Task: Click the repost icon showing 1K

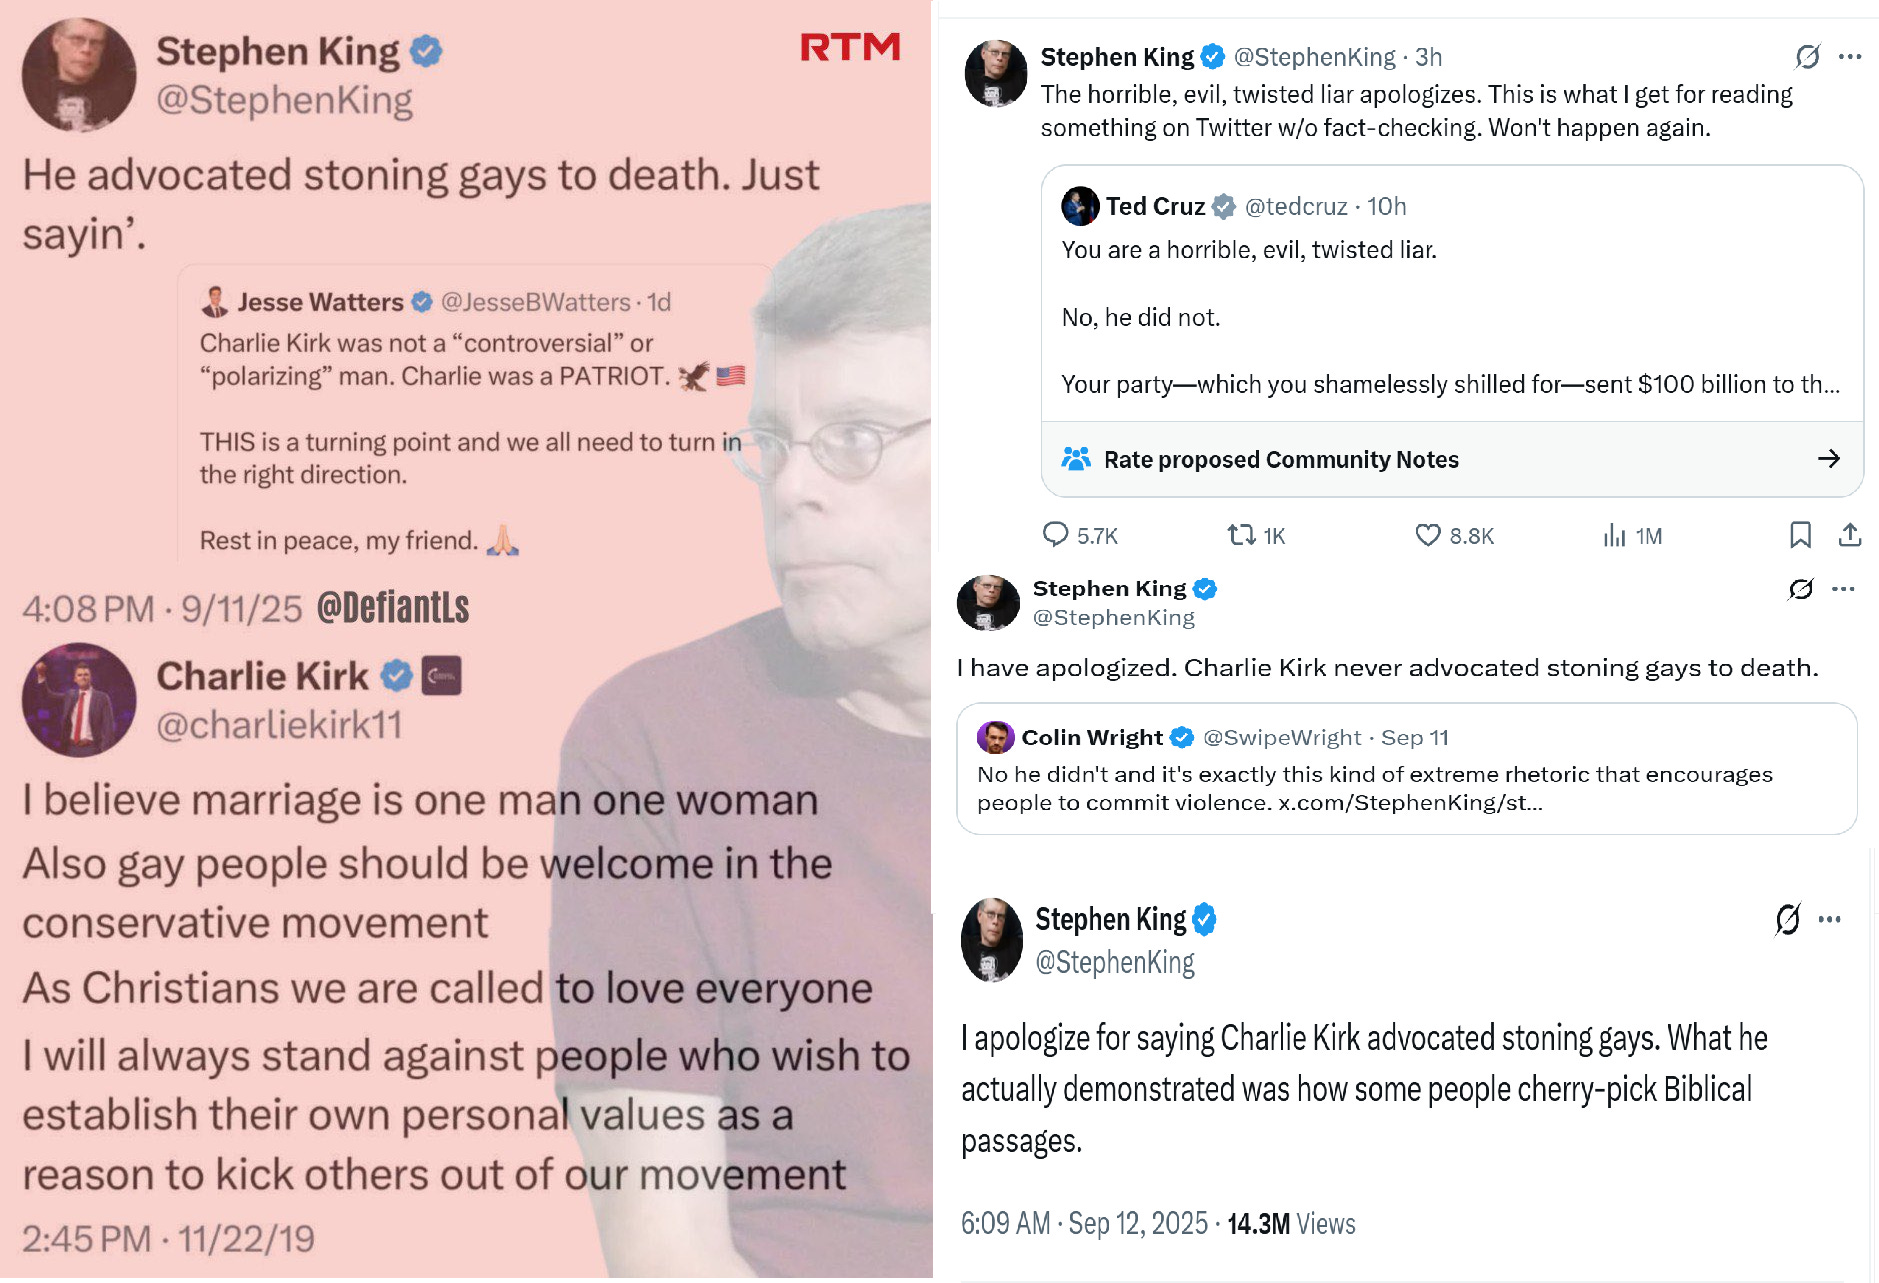Action: [1241, 535]
